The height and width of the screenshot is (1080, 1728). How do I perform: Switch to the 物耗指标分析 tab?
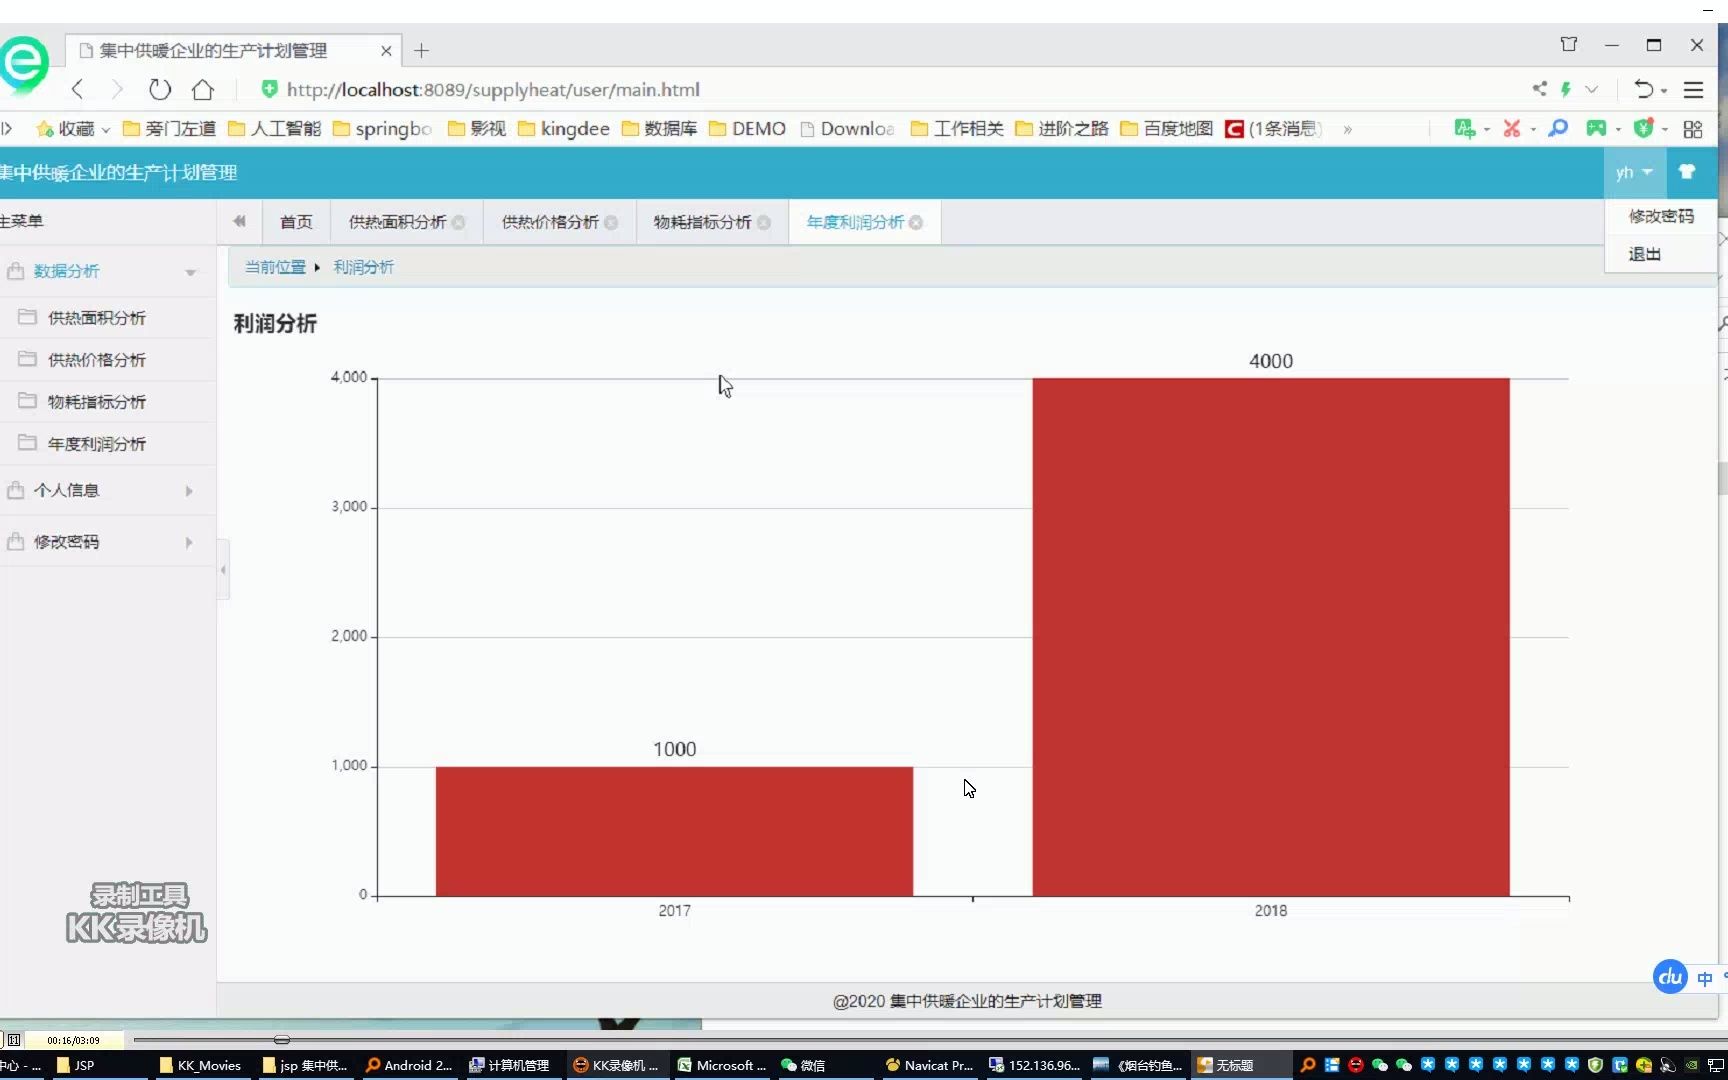pos(702,222)
